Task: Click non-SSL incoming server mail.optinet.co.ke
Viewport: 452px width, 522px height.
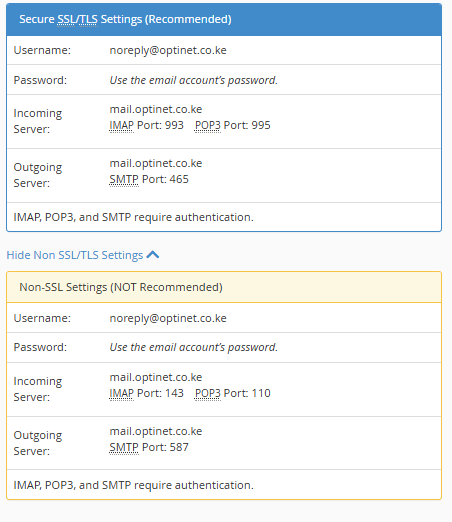Action: (x=156, y=377)
